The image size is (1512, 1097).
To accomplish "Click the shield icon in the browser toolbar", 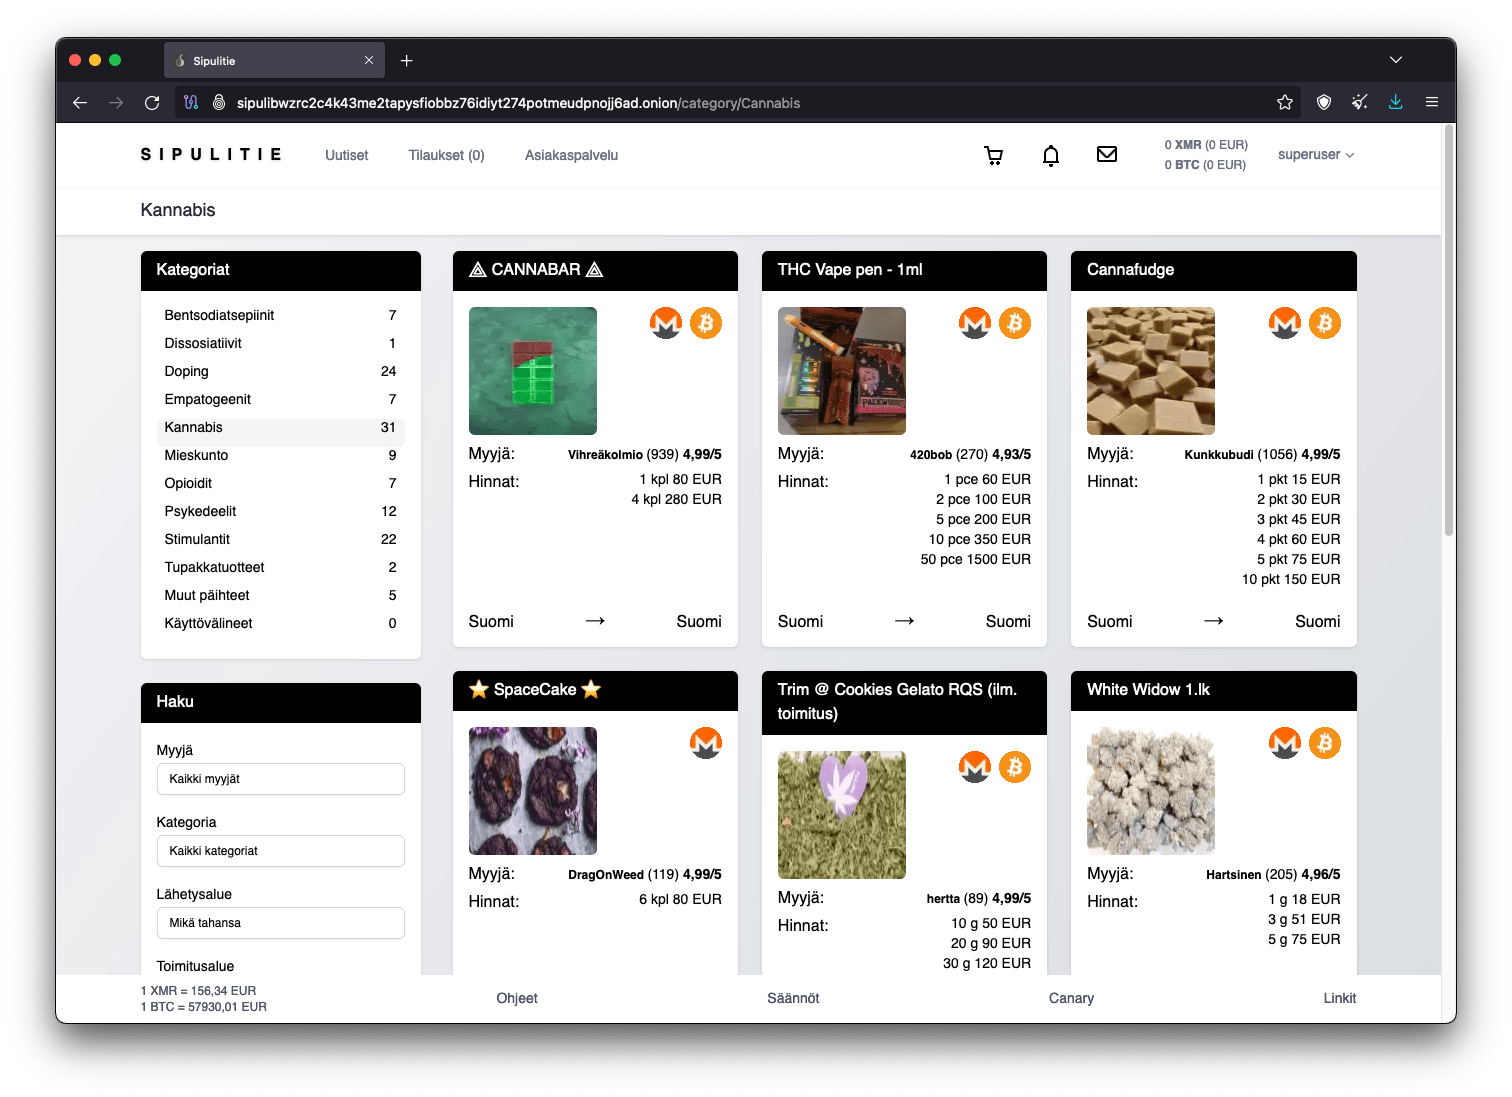I will [1324, 103].
